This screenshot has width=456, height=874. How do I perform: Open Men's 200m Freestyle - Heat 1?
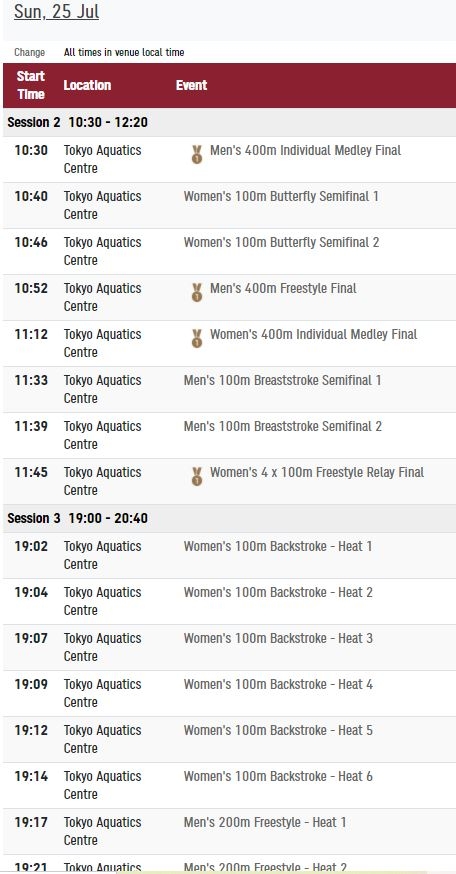(265, 822)
